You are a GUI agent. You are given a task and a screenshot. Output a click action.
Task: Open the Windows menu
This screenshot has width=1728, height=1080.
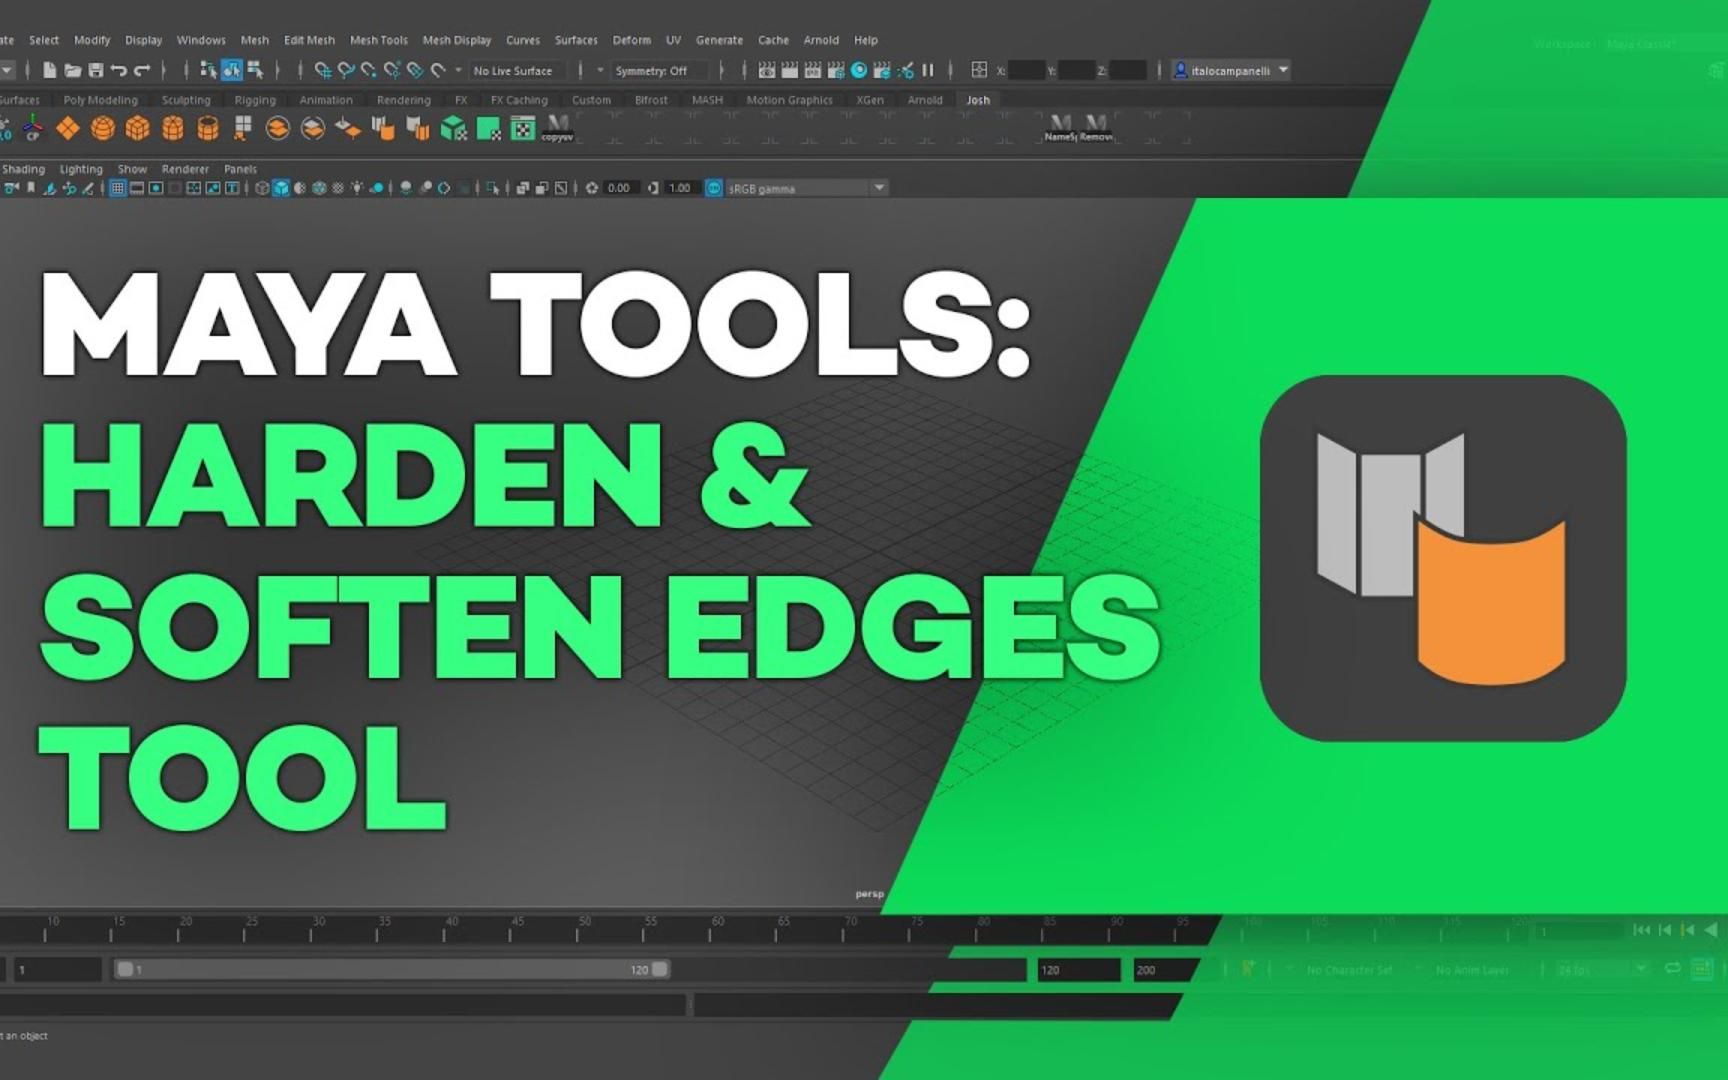[201, 40]
